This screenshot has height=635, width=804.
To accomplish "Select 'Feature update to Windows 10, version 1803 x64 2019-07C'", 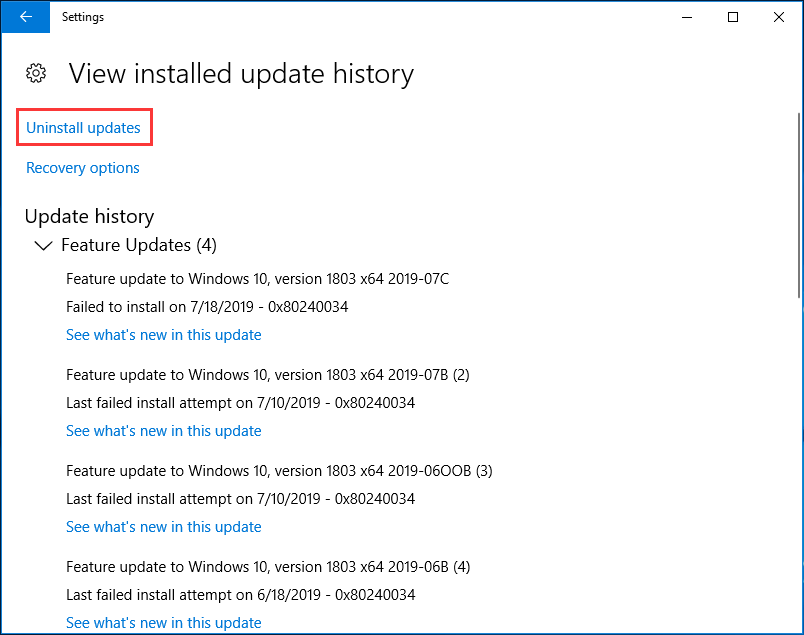I will [257, 279].
